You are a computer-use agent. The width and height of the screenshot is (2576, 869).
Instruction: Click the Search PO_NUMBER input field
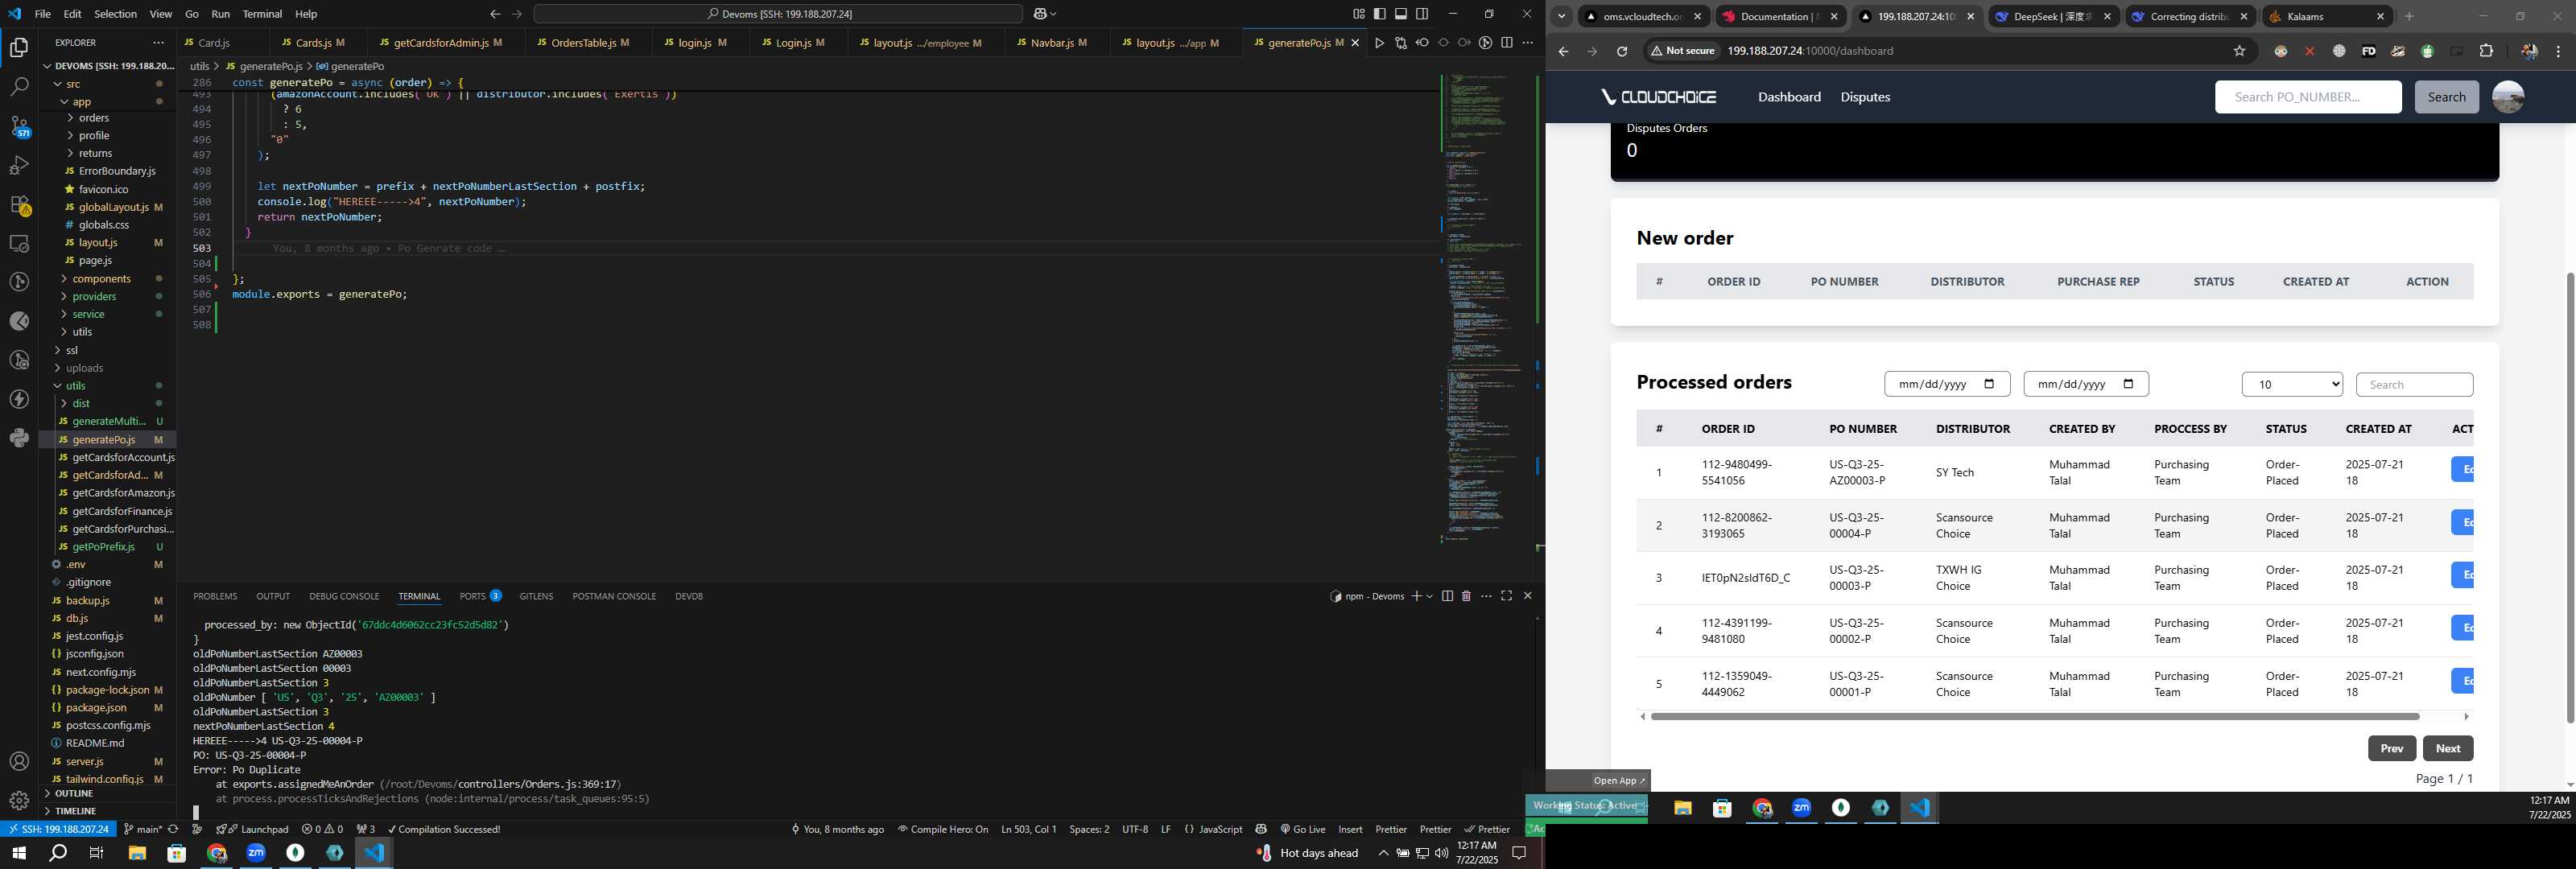(x=2307, y=97)
